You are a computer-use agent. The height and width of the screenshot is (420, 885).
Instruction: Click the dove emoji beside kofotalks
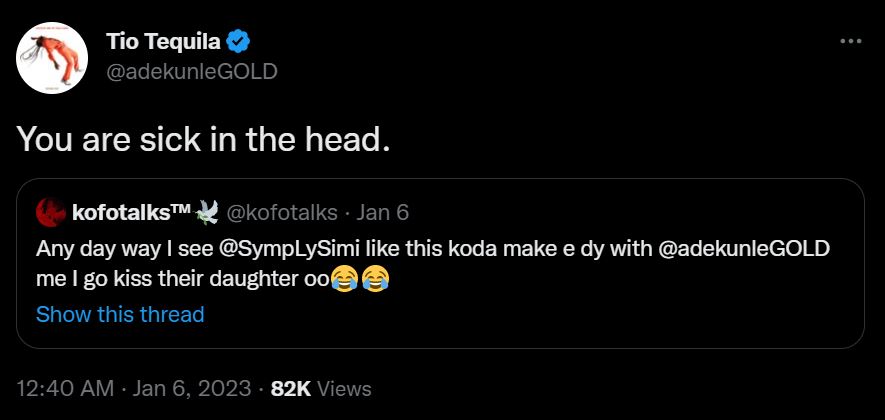(209, 212)
